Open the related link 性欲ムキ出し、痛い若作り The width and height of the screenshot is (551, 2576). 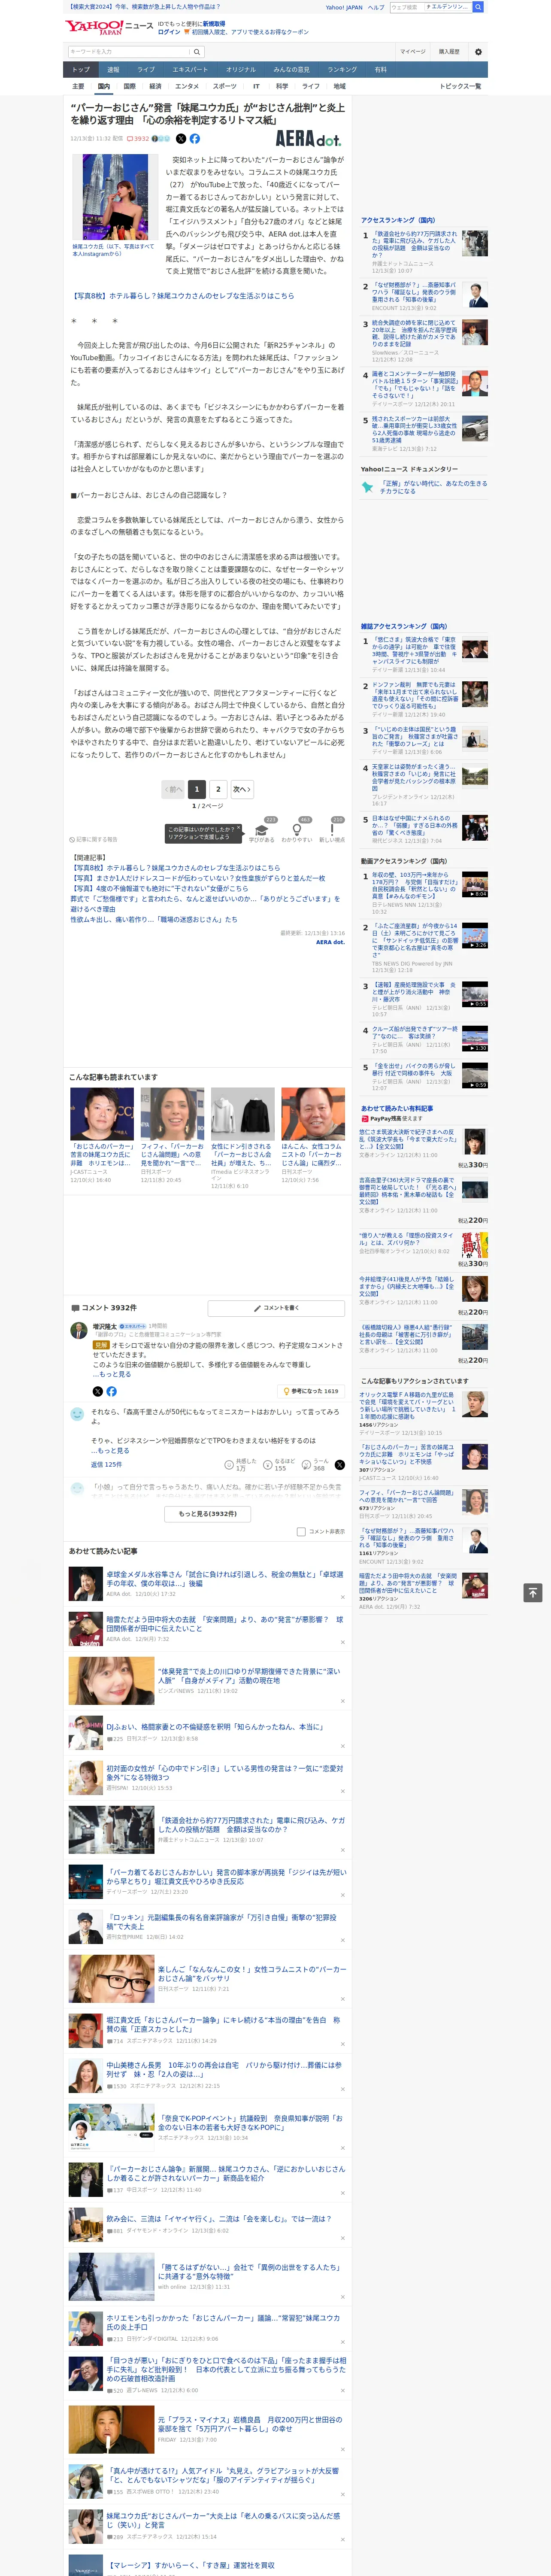[153, 919]
